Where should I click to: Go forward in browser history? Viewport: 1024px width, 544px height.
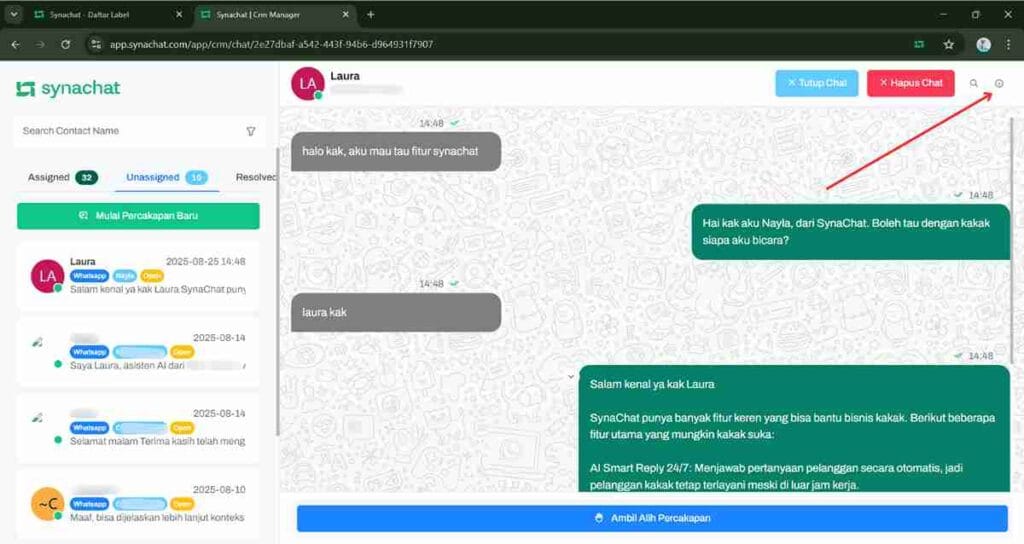[40, 44]
